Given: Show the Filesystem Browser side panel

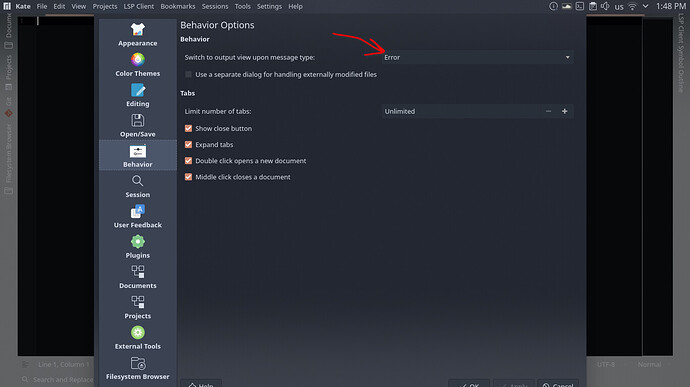Looking at the screenshot, I should pos(8,159).
